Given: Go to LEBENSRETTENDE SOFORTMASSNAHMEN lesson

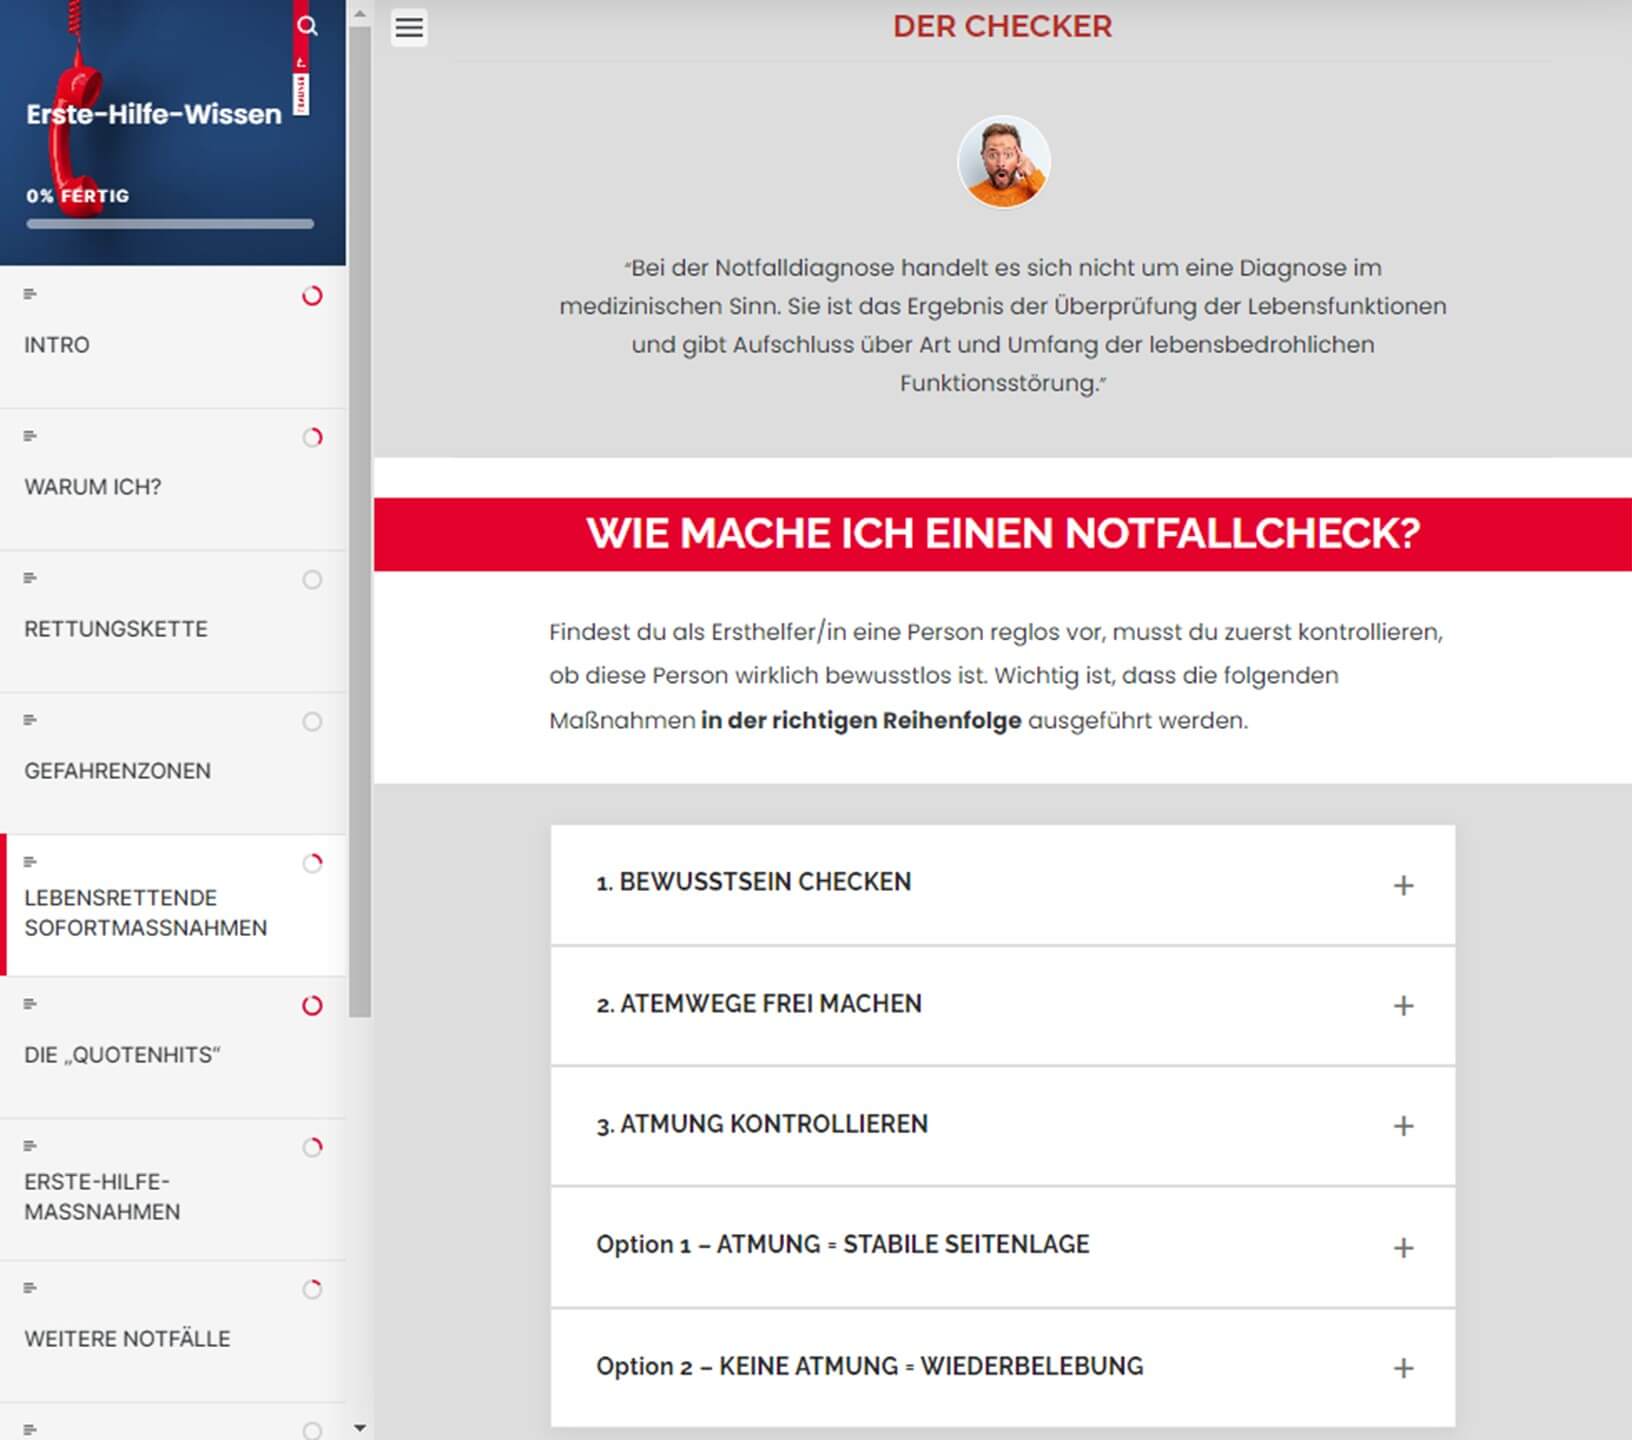Looking at the screenshot, I should pos(145,912).
